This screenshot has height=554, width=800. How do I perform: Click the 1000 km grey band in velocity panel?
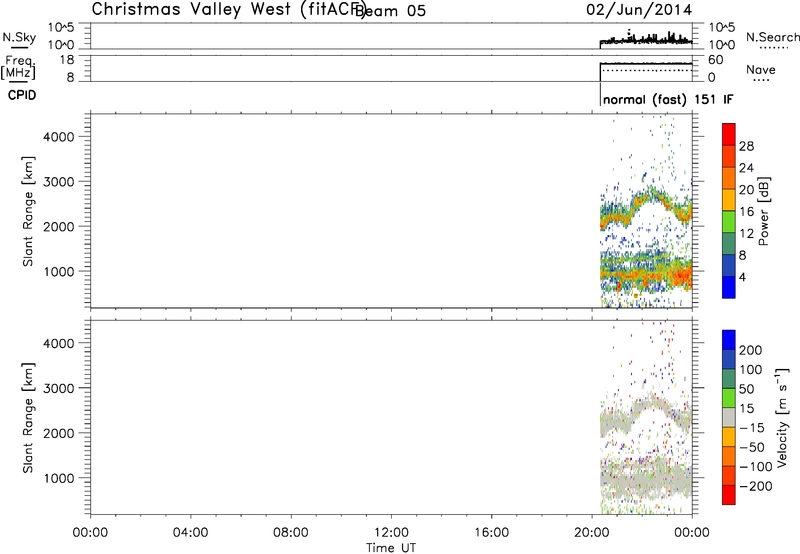click(645, 482)
